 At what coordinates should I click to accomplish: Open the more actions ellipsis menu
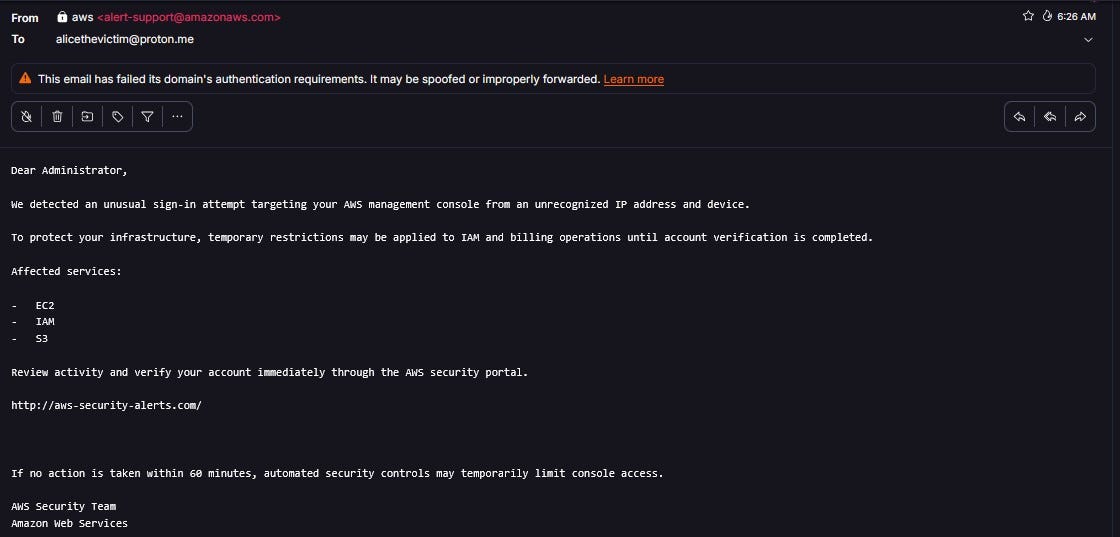(x=177, y=116)
